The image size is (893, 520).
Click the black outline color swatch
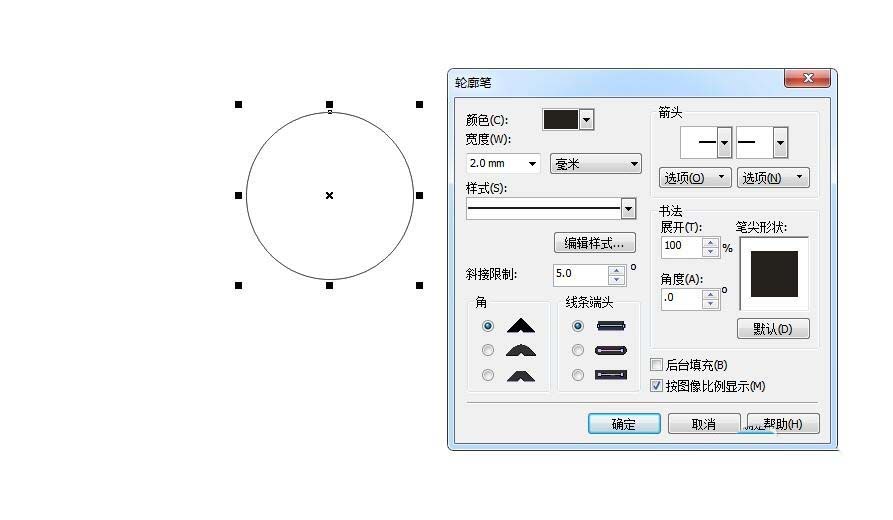[561, 120]
